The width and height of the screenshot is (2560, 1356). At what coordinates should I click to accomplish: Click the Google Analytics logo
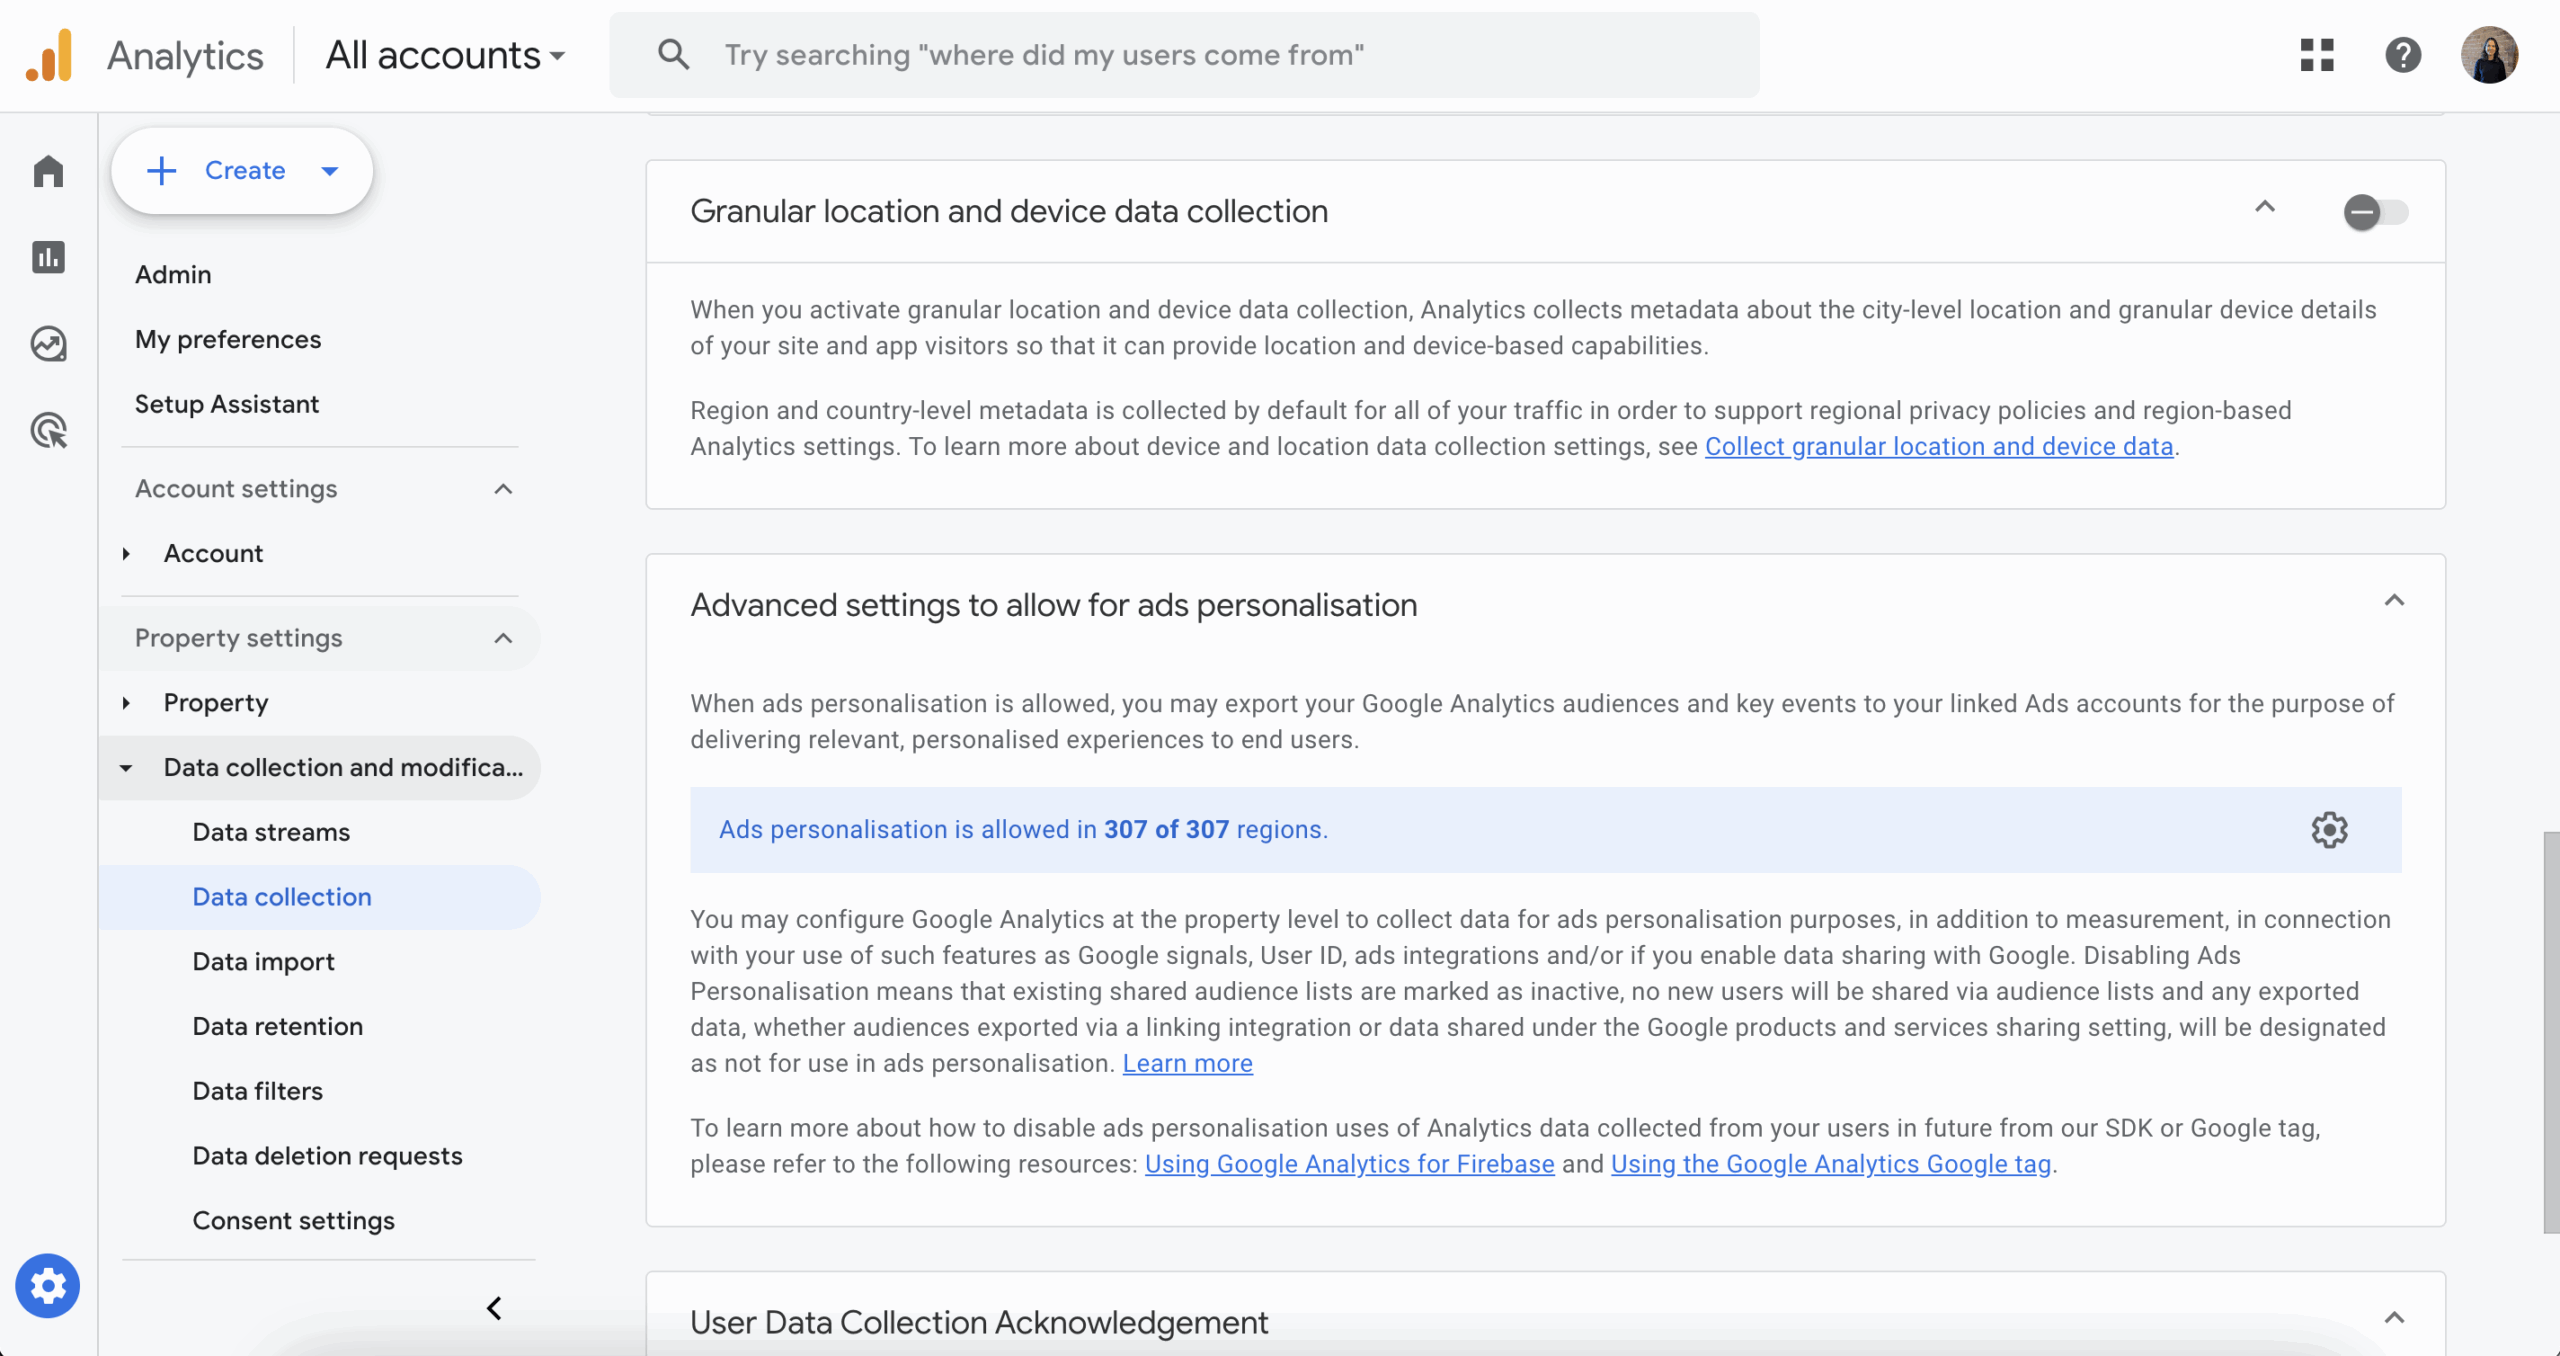49,55
